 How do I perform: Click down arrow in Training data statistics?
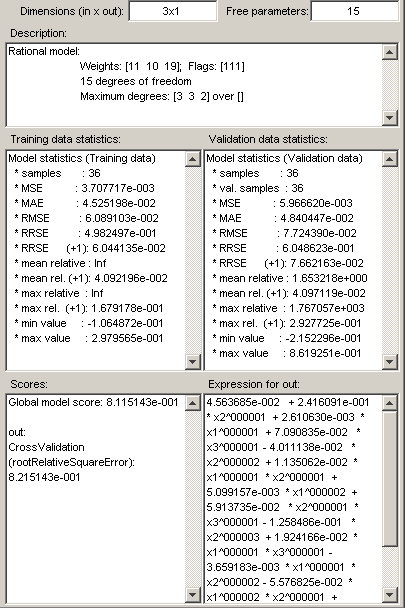(x=193, y=361)
